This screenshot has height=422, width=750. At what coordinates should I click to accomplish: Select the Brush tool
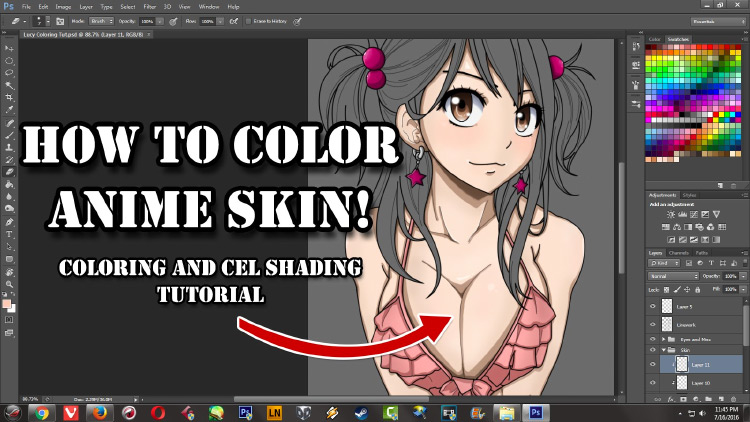(x=9, y=135)
